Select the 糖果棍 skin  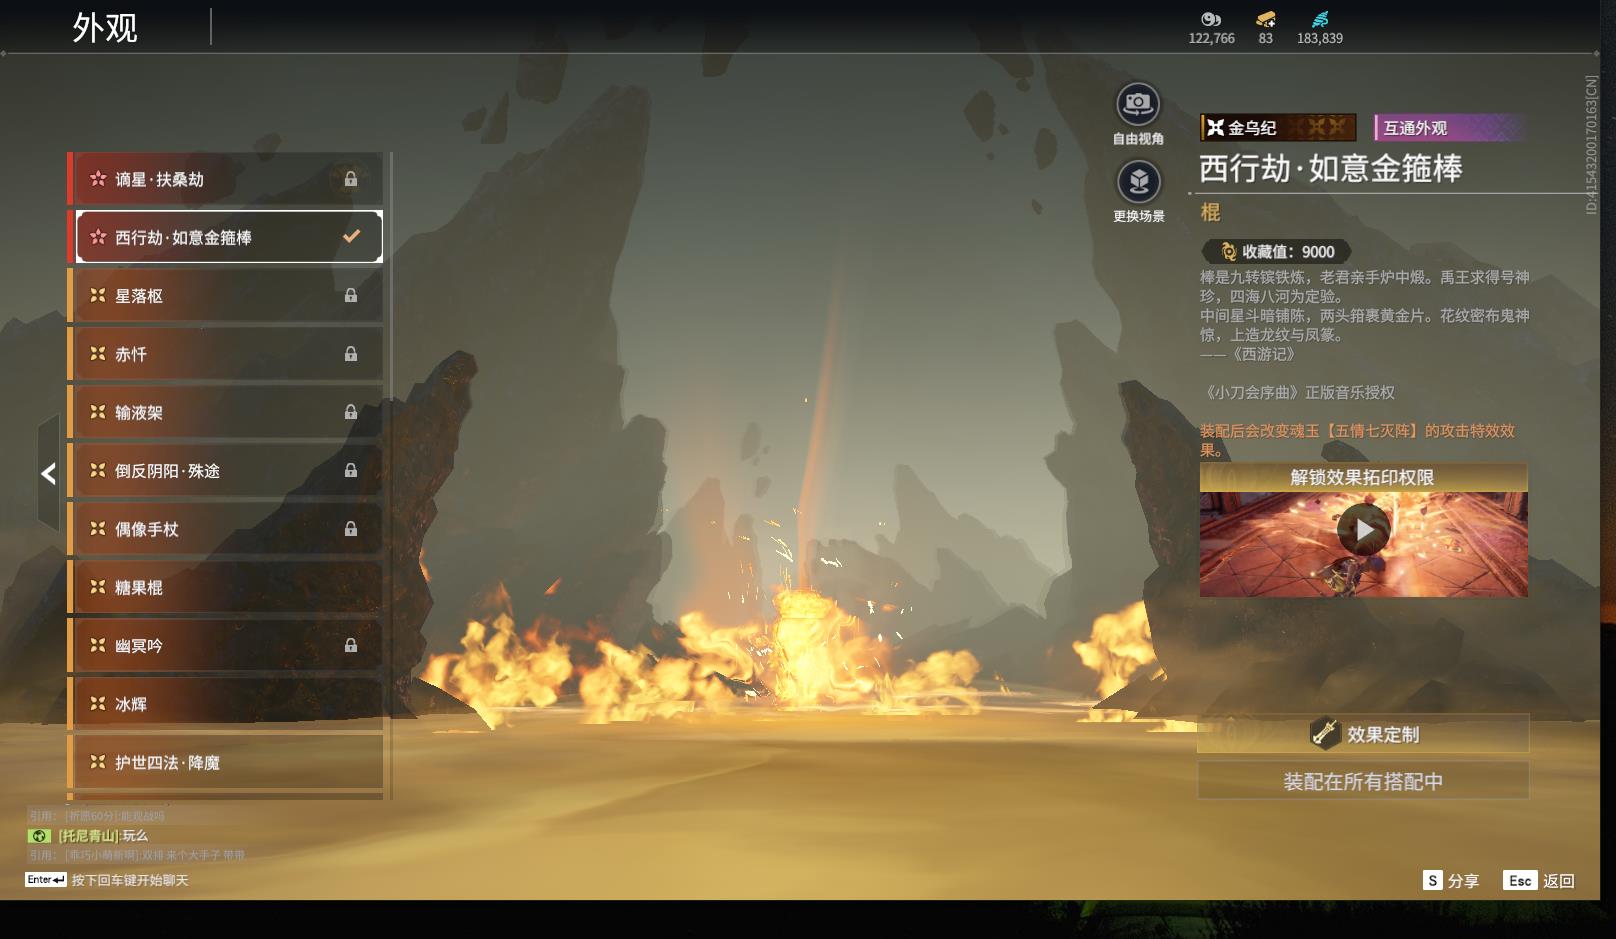coord(225,588)
